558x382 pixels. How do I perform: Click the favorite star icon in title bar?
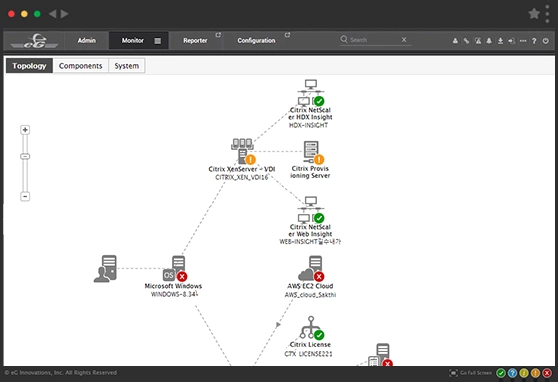pos(534,14)
